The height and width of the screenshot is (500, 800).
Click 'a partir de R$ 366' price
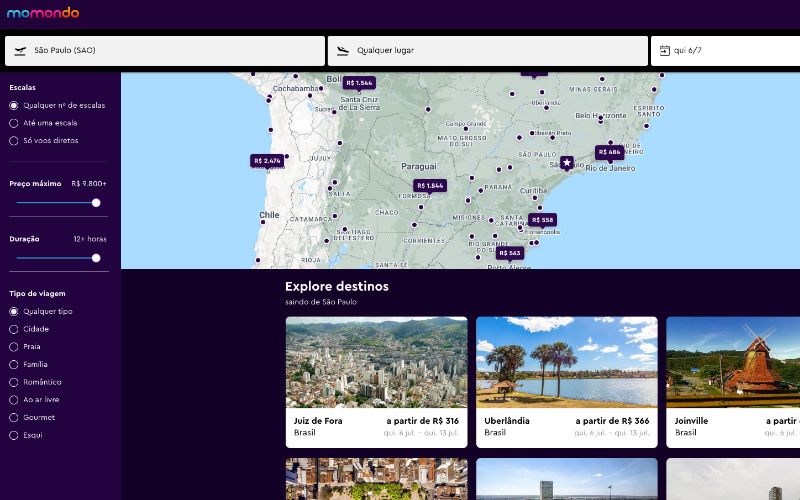click(x=612, y=421)
